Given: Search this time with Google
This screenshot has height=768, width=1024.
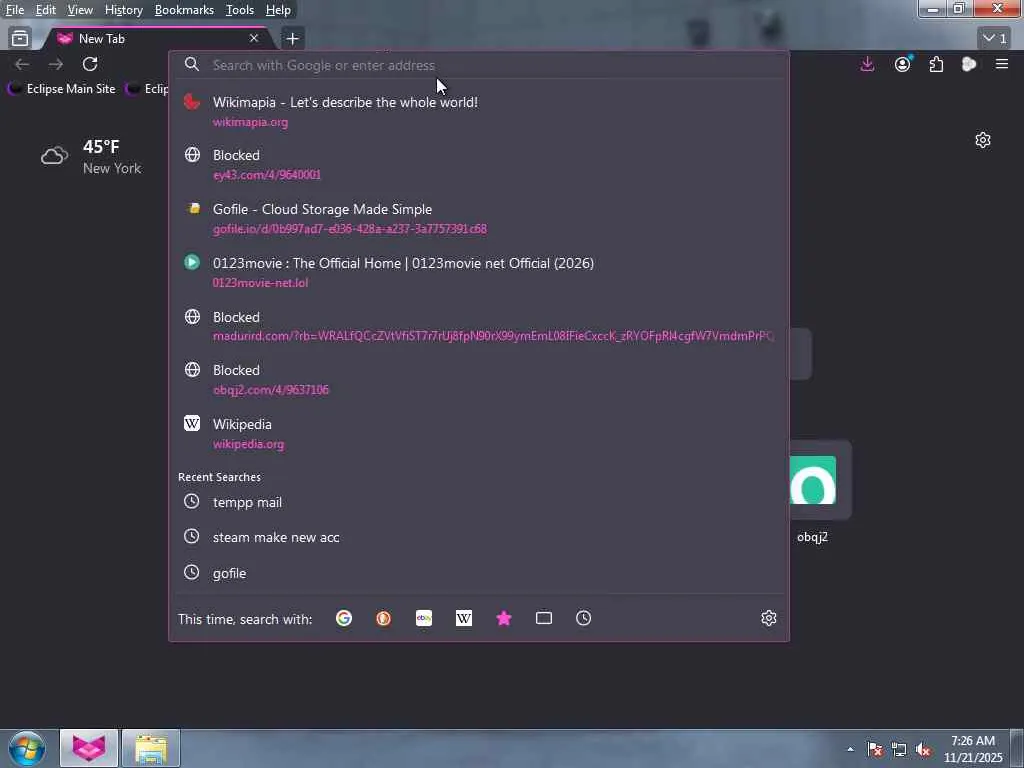Looking at the screenshot, I should pyautogui.click(x=344, y=618).
